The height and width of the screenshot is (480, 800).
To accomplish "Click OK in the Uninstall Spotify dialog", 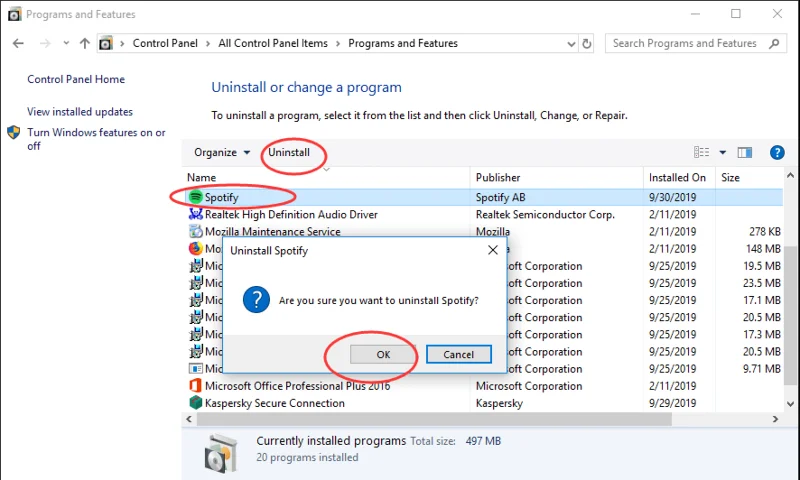I will click(383, 355).
